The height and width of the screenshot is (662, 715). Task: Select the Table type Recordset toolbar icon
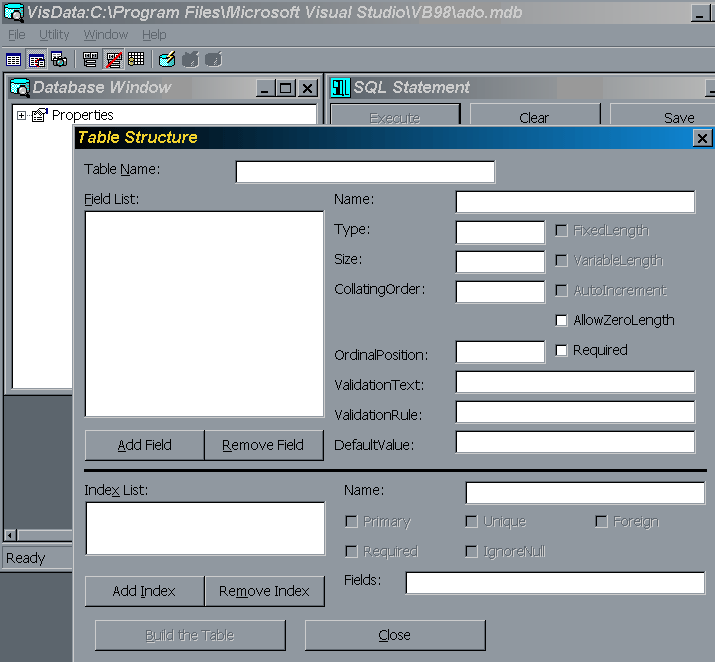click(x=13, y=60)
